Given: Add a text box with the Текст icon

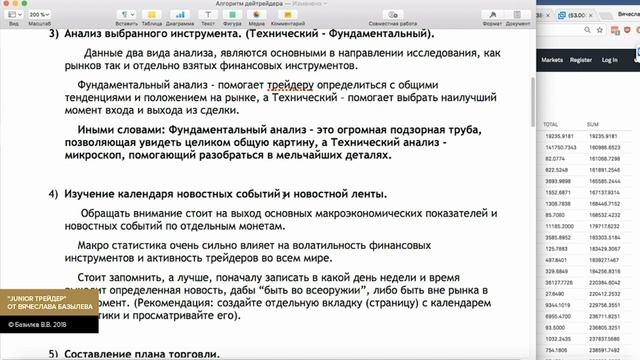Looking at the screenshot, I should [x=208, y=15].
